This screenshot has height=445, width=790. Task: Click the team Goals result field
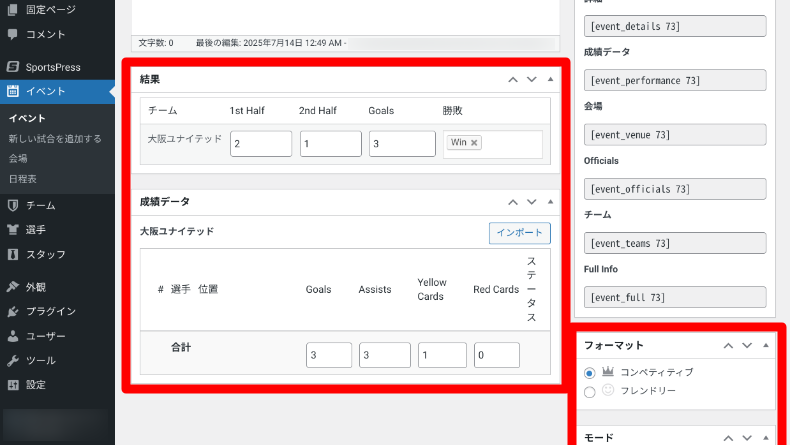tap(402, 144)
